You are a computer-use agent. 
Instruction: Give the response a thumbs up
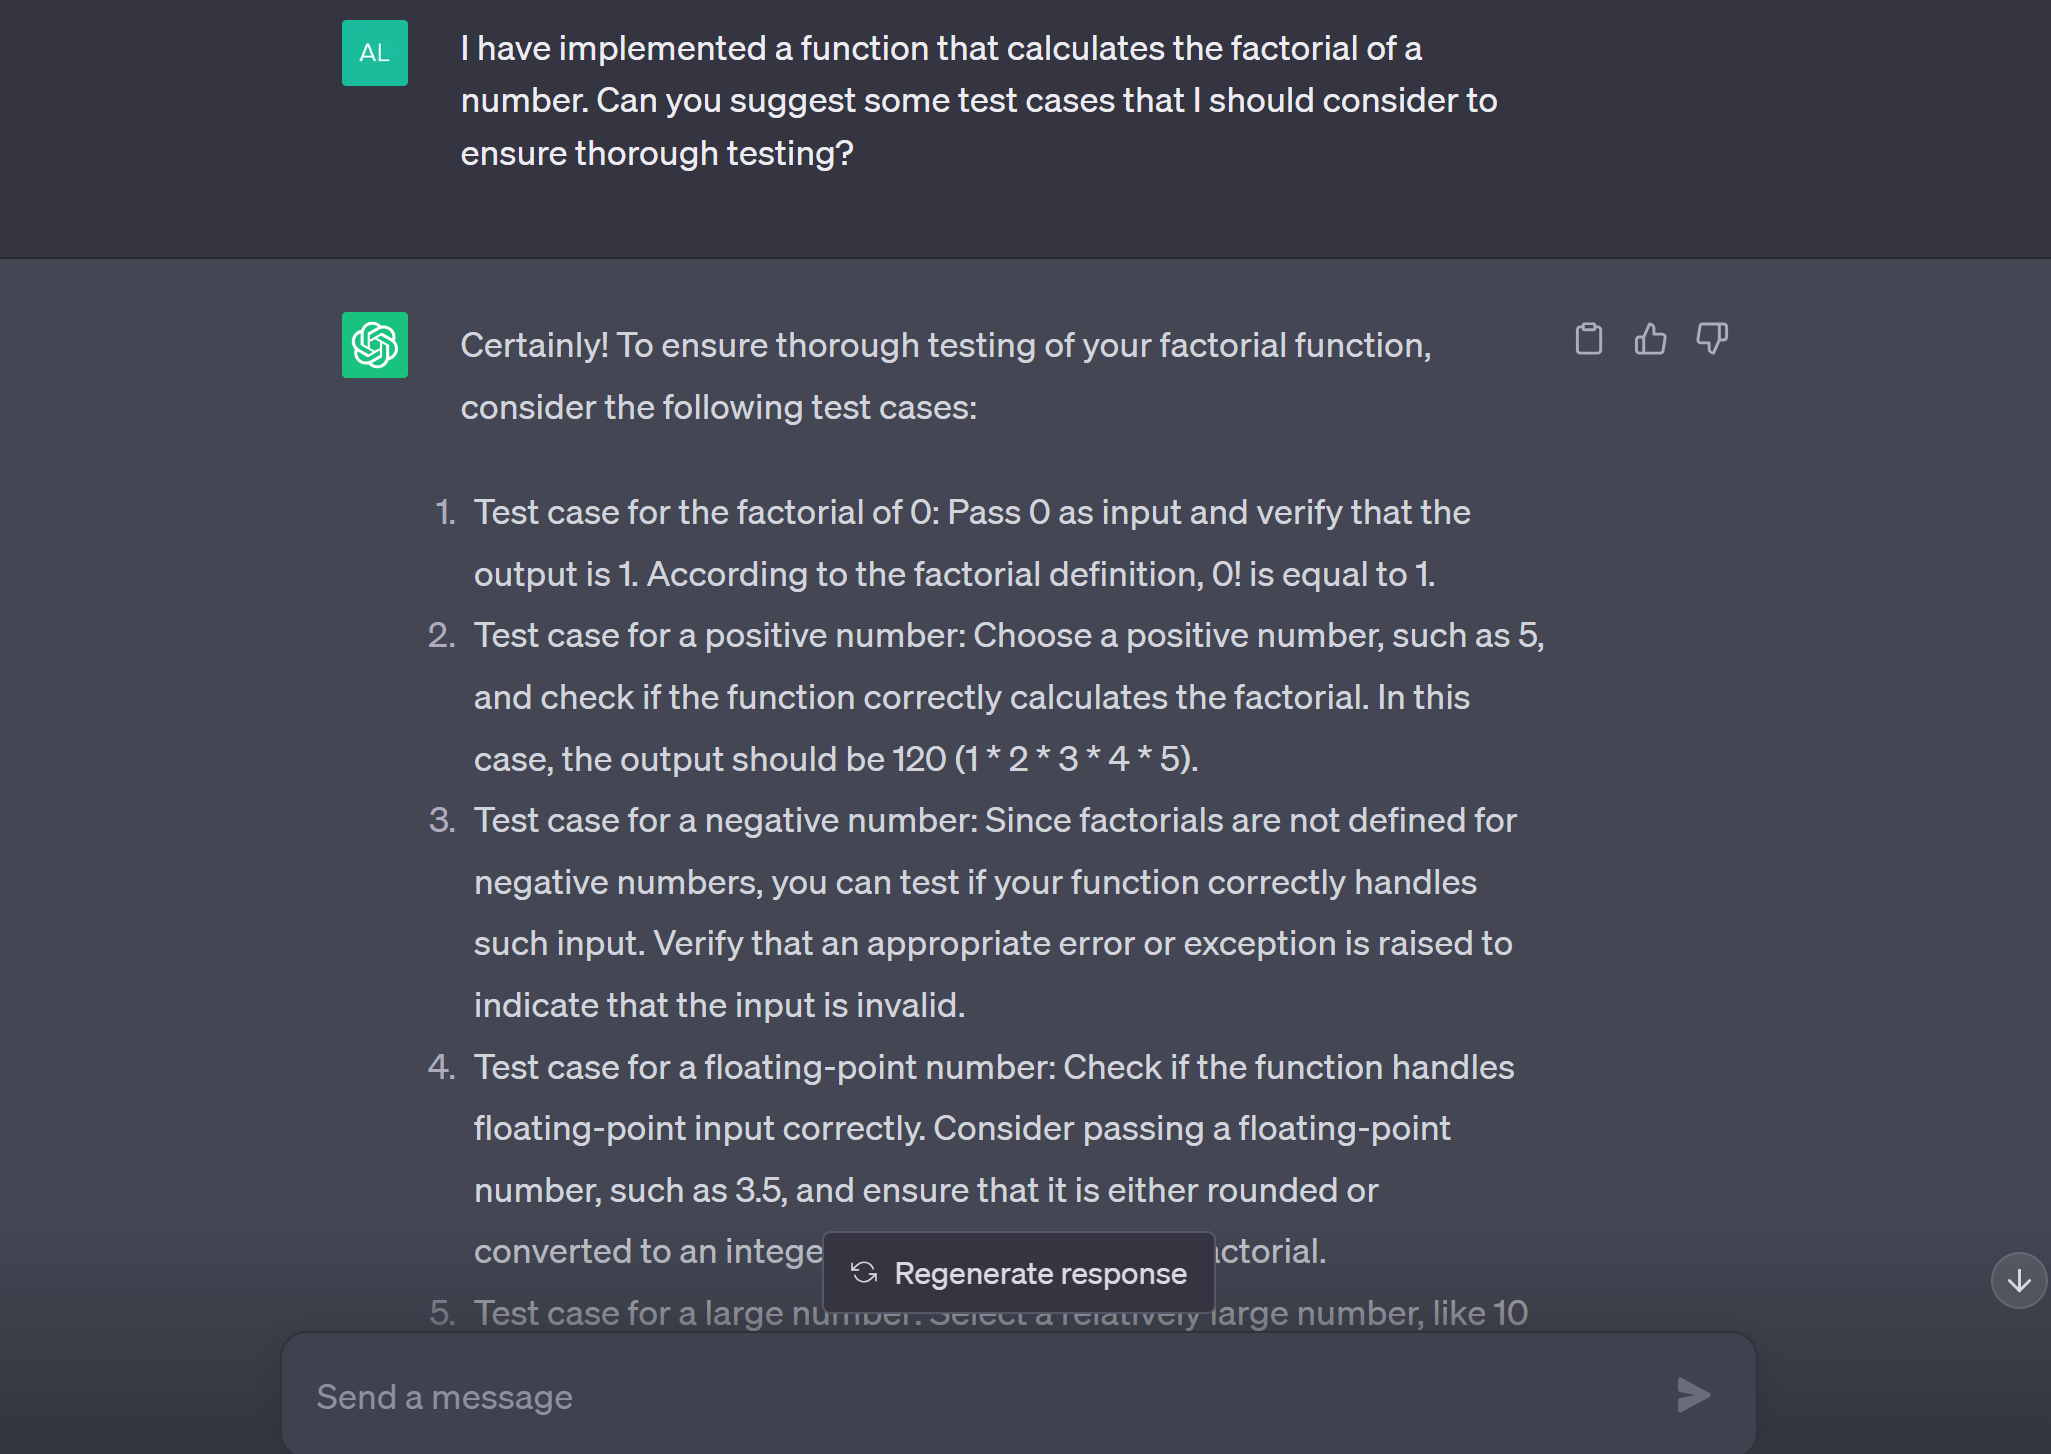[1650, 339]
